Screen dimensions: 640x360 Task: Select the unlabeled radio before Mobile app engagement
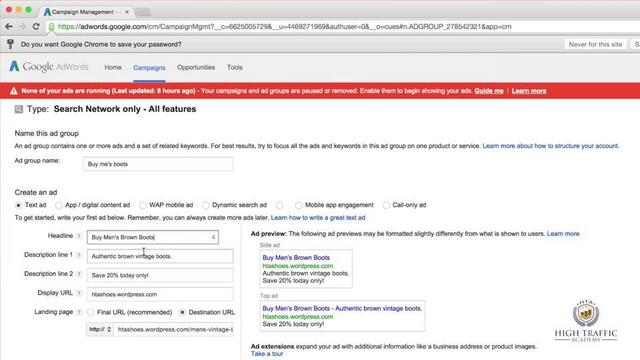[x=280, y=205]
